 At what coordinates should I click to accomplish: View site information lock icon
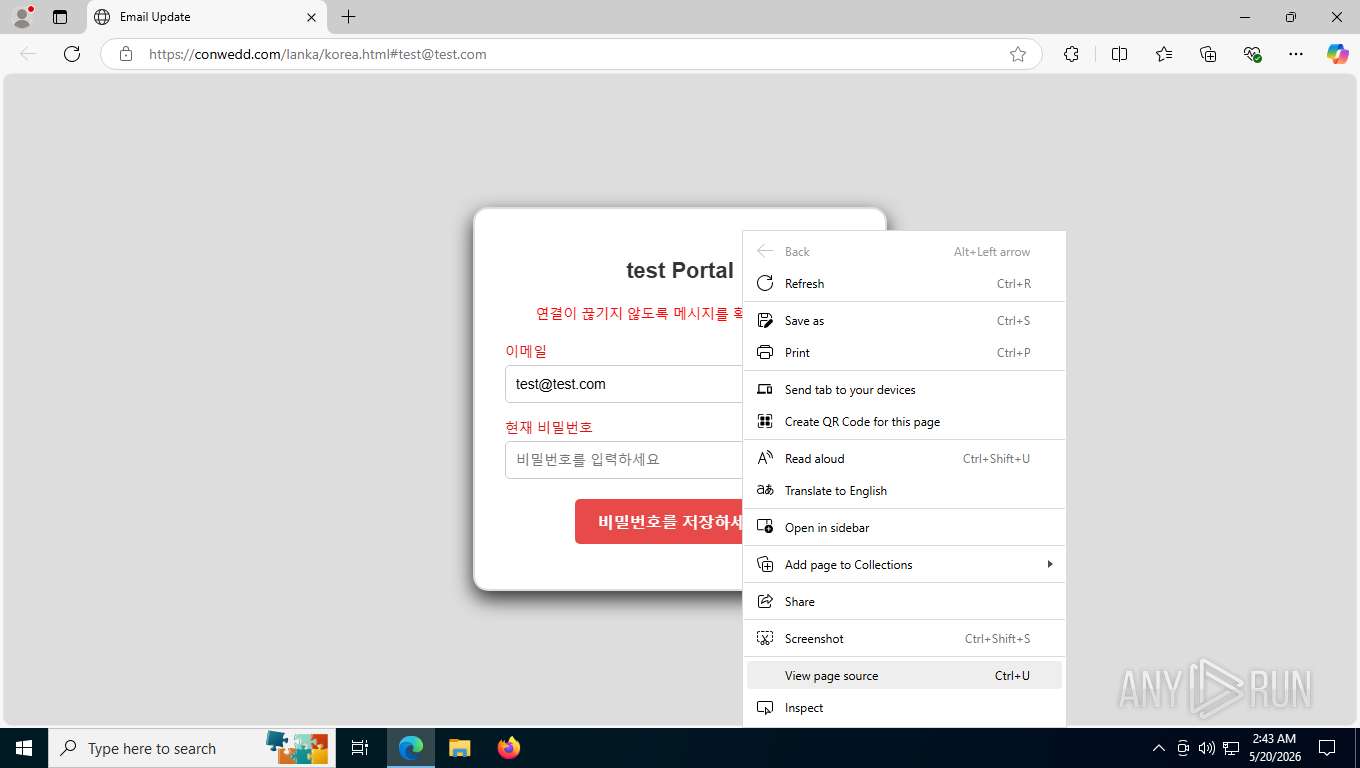tap(126, 54)
